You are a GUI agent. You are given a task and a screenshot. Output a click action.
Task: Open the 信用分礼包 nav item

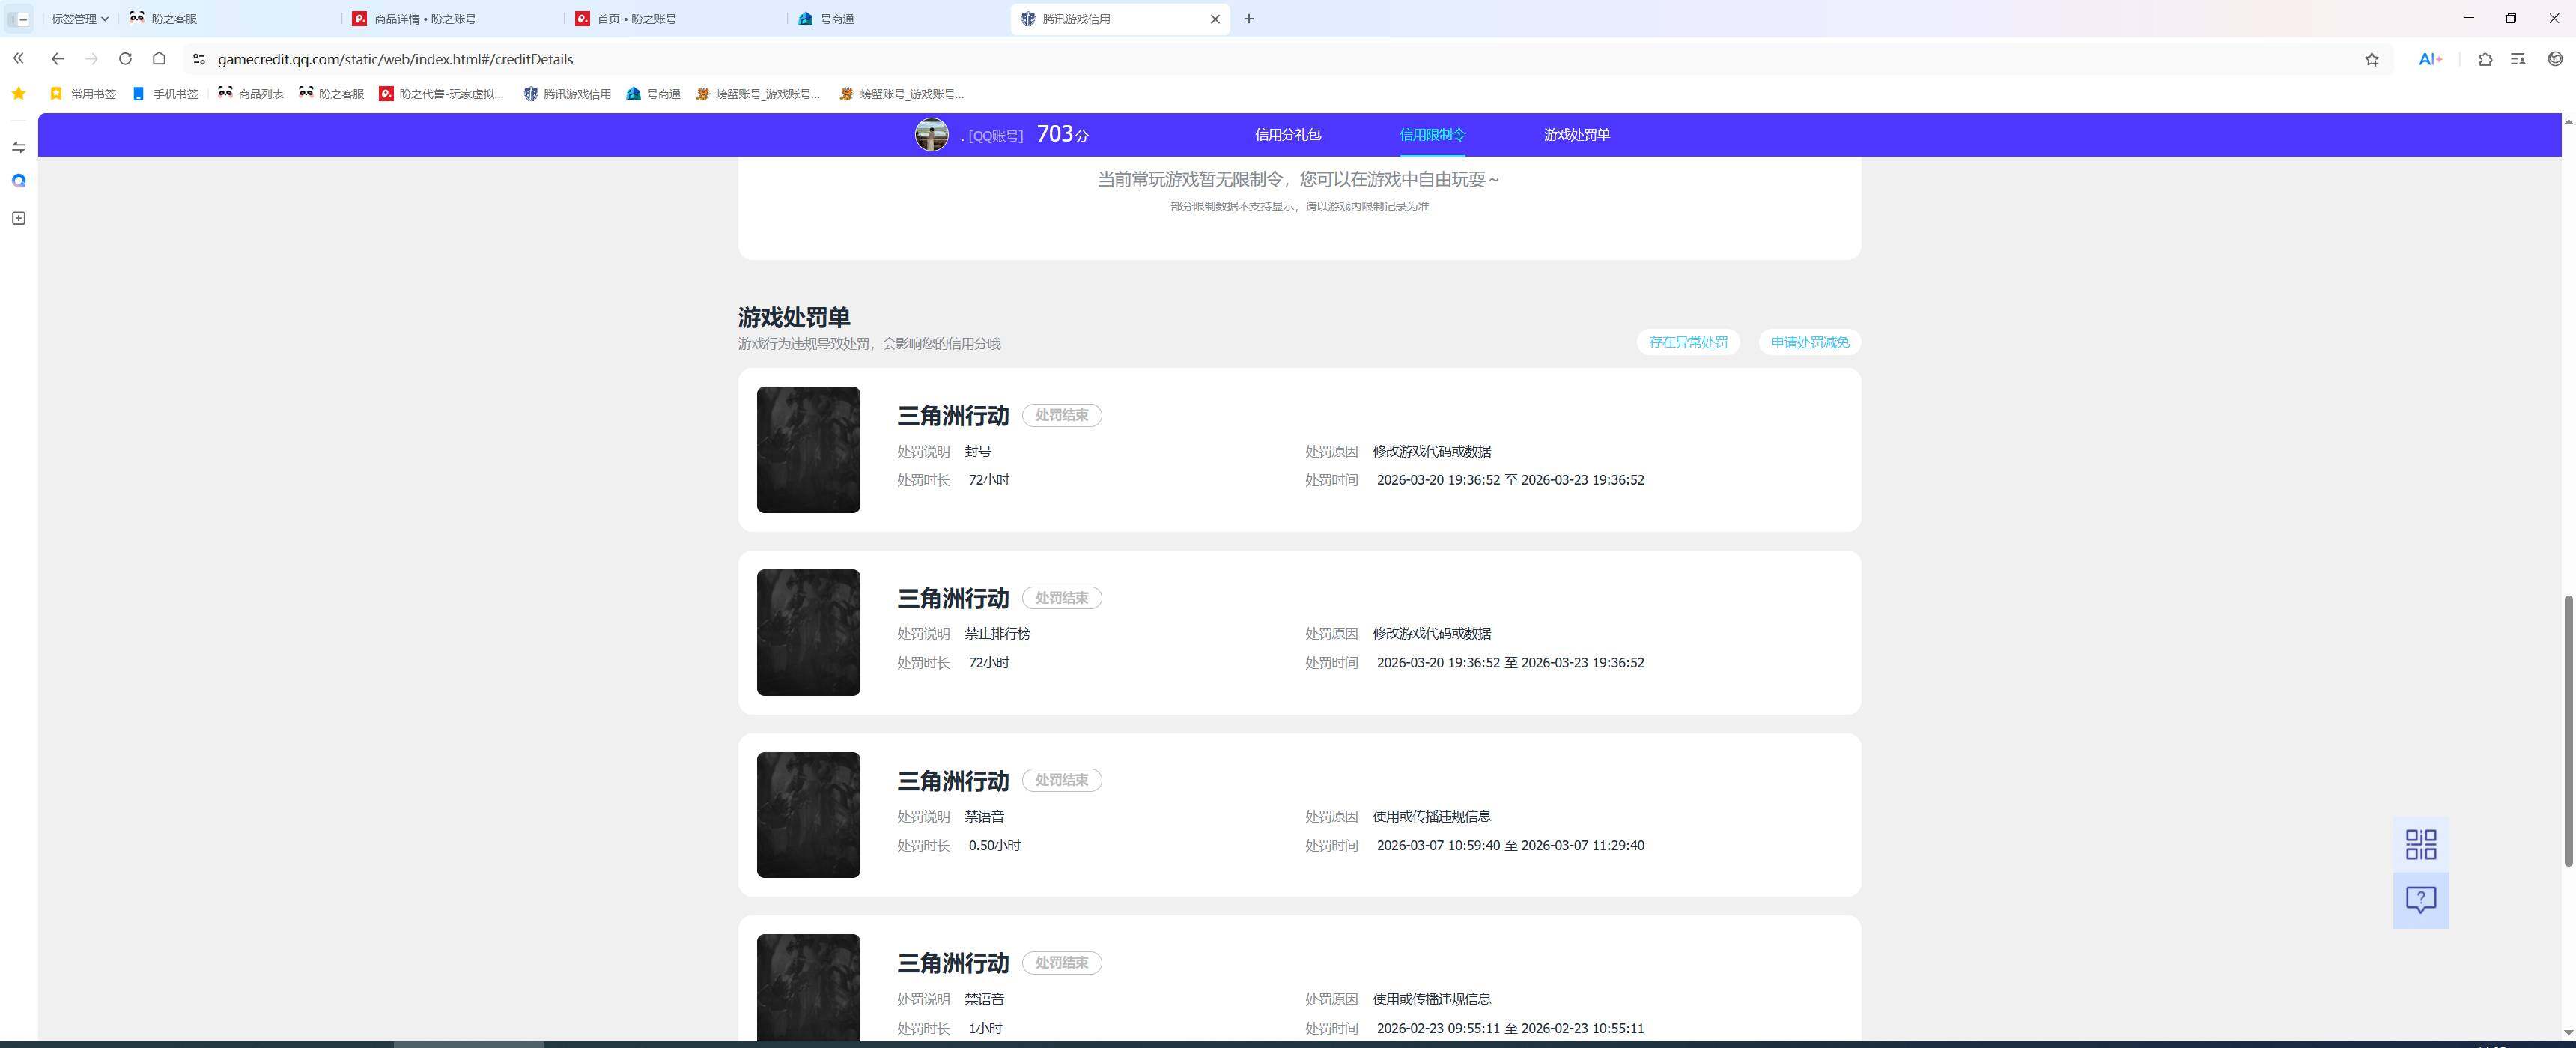pos(1287,134)
